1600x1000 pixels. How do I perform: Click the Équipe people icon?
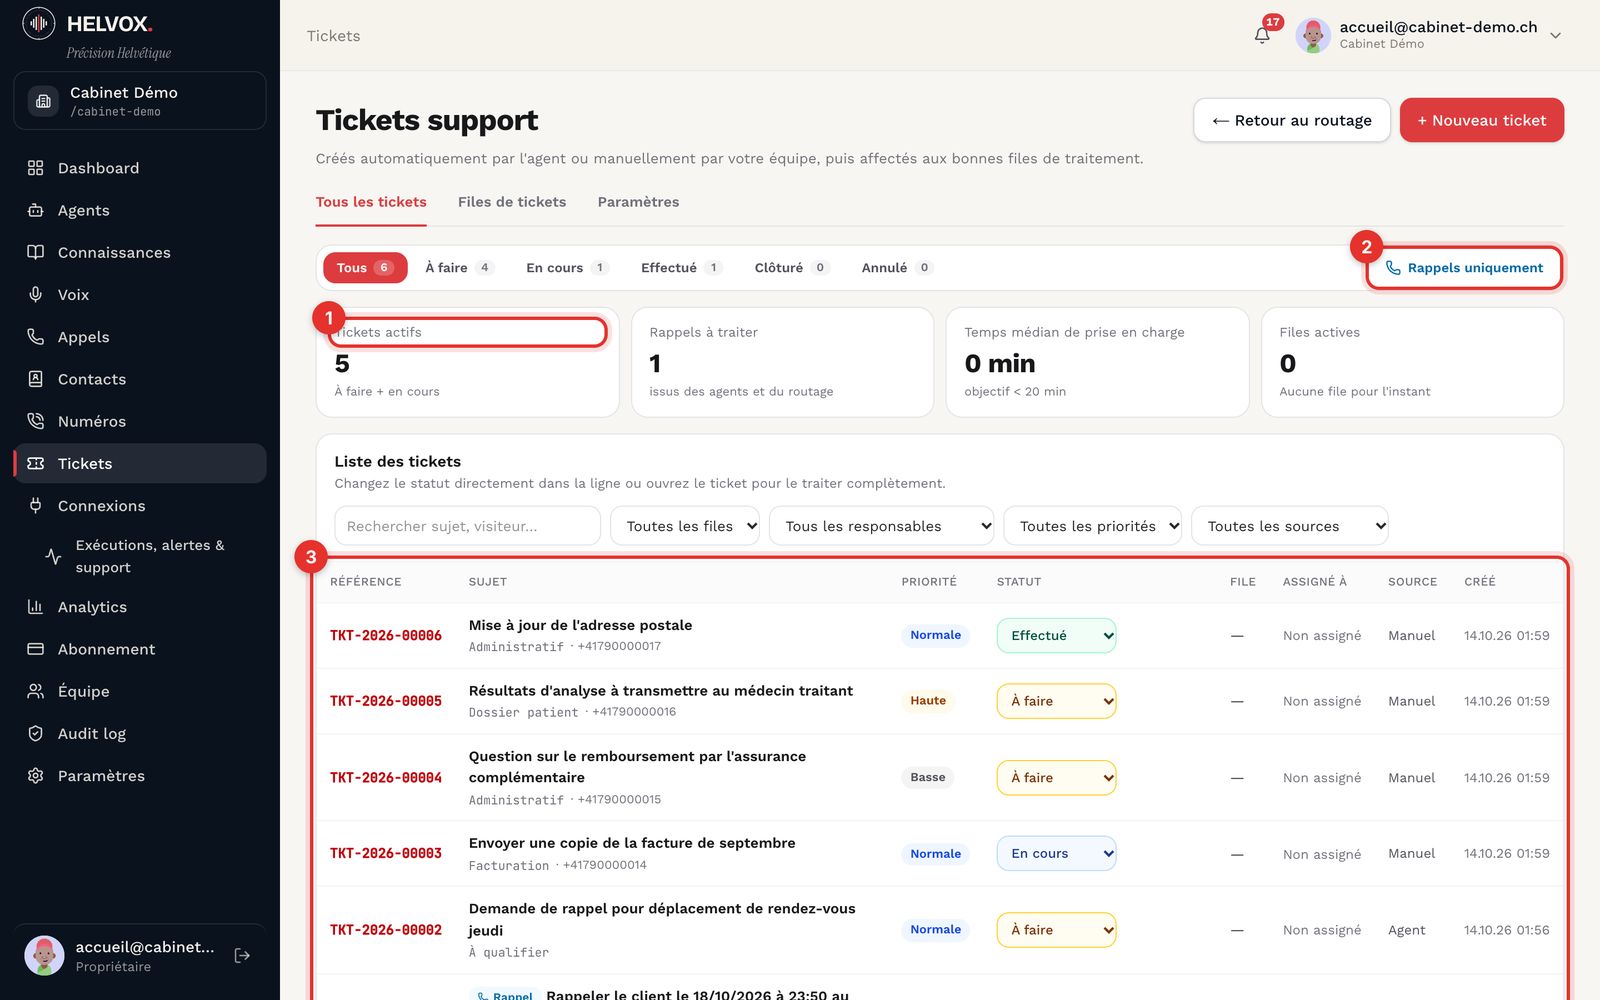point(36,691)
